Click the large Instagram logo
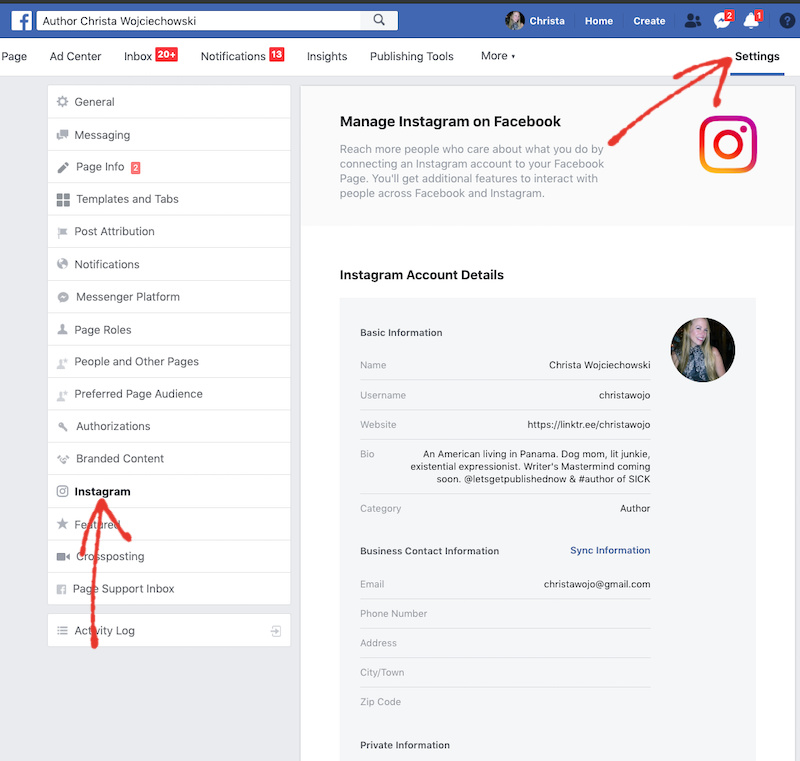The image size is (800, 761). pyautogui.click(x=727, y=144)
